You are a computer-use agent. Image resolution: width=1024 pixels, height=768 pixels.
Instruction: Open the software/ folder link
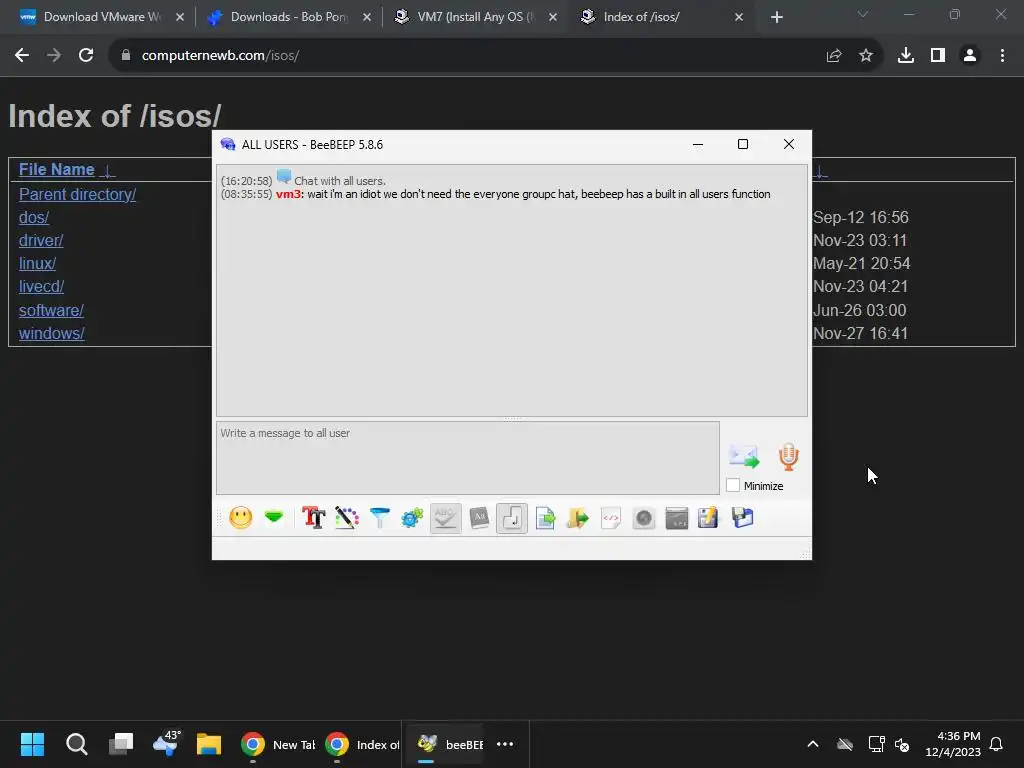pos(51,310)
